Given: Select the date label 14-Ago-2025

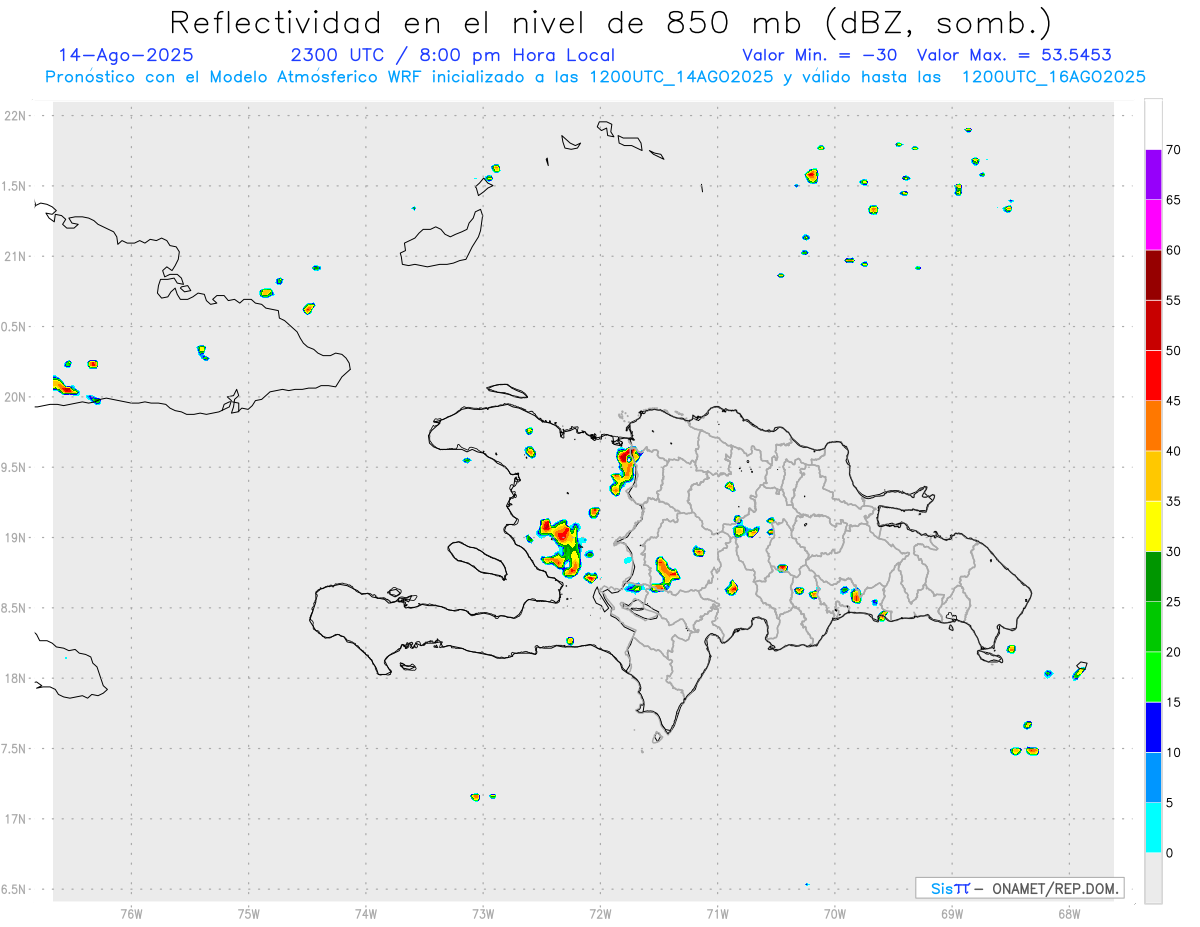Looking at the screenshot, I should coord(126,55).
